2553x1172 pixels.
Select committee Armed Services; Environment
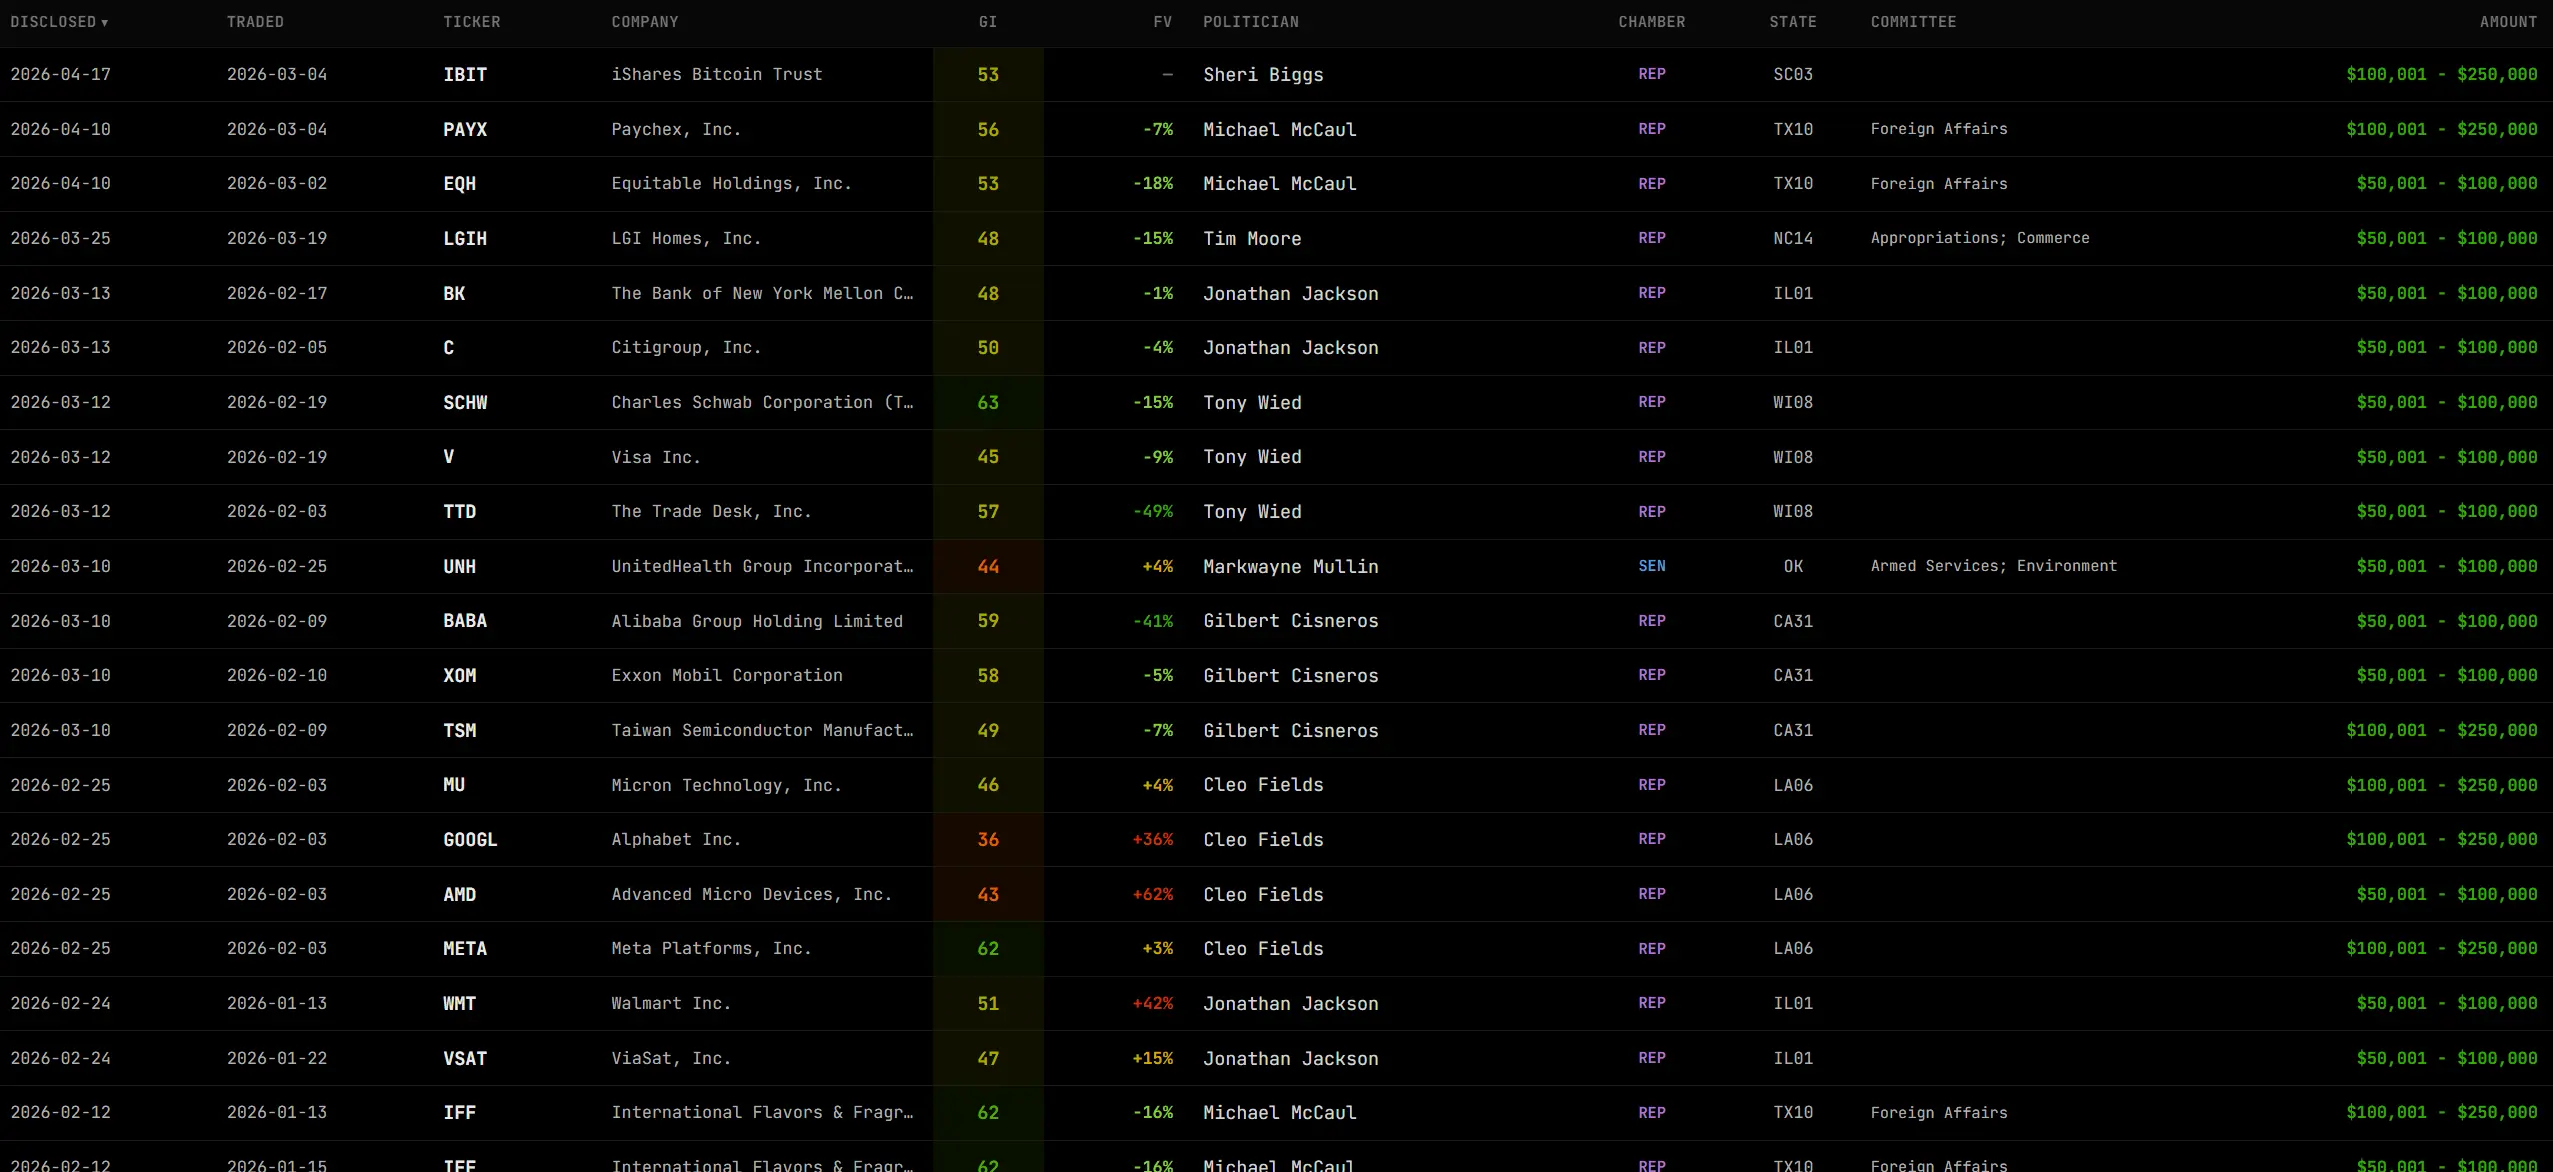1994,566
